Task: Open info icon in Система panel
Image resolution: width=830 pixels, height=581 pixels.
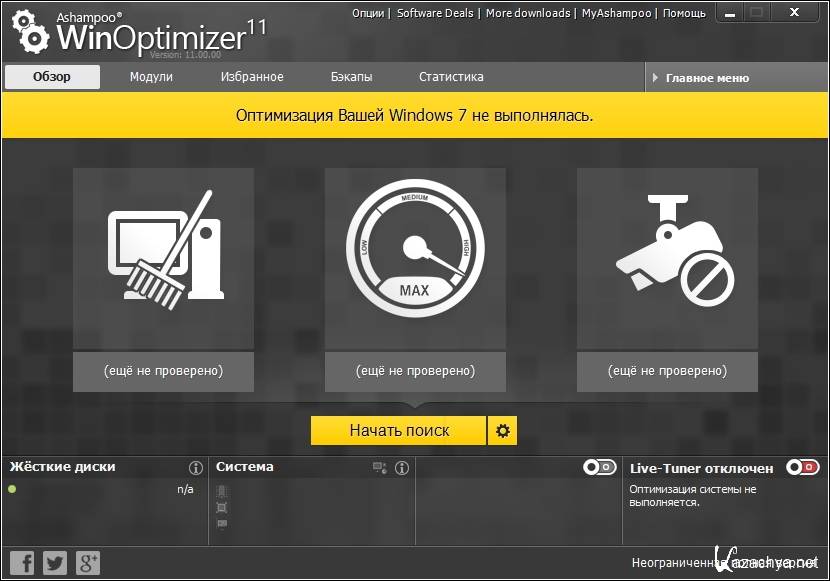Action: pos(402,468)
